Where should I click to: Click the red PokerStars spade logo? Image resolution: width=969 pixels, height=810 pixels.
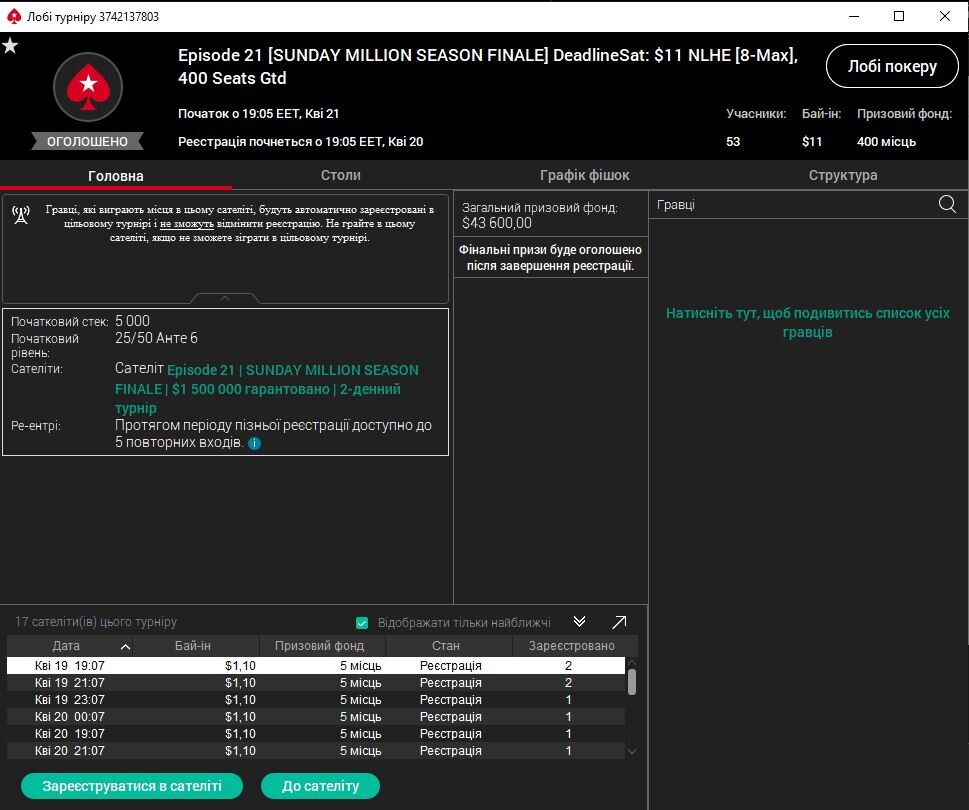tap(87, 87)
